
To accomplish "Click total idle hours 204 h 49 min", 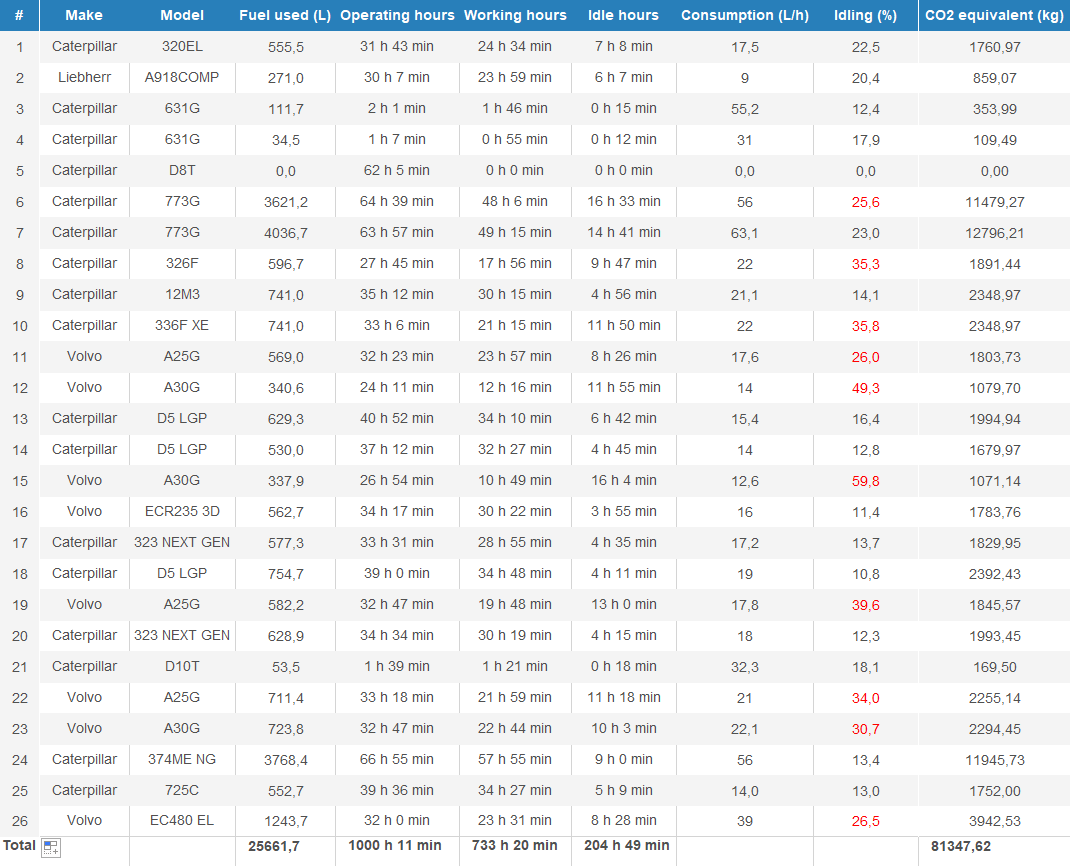I will [626, 846].
